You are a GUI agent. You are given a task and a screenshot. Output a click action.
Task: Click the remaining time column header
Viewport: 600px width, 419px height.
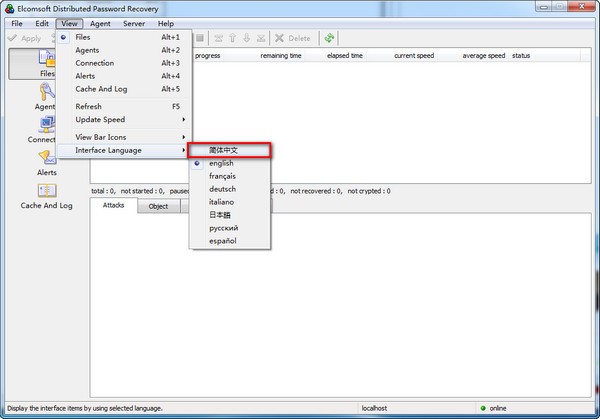281,56
